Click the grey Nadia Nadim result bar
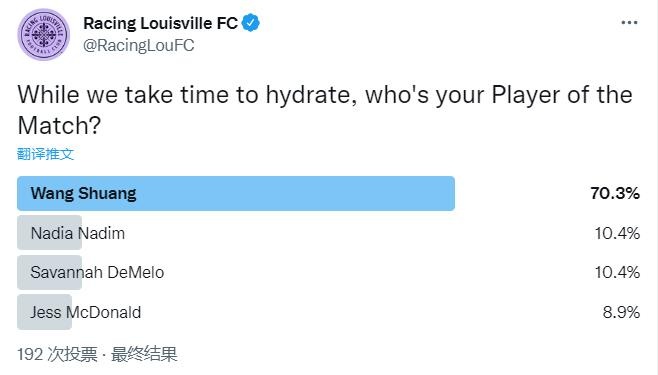 click(50, 233)
